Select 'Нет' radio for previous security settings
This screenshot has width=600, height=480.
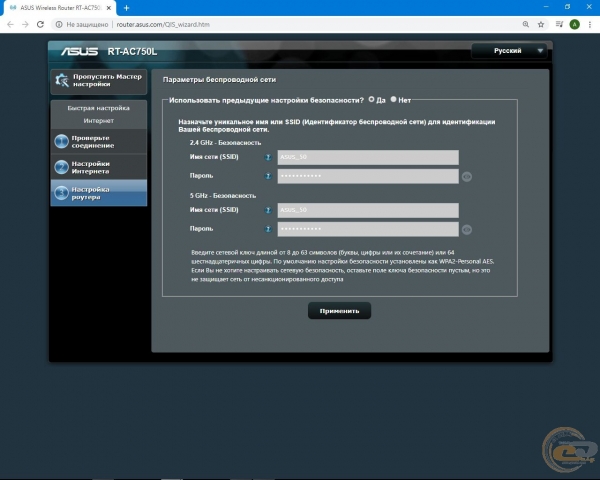[x=394, y=99]
